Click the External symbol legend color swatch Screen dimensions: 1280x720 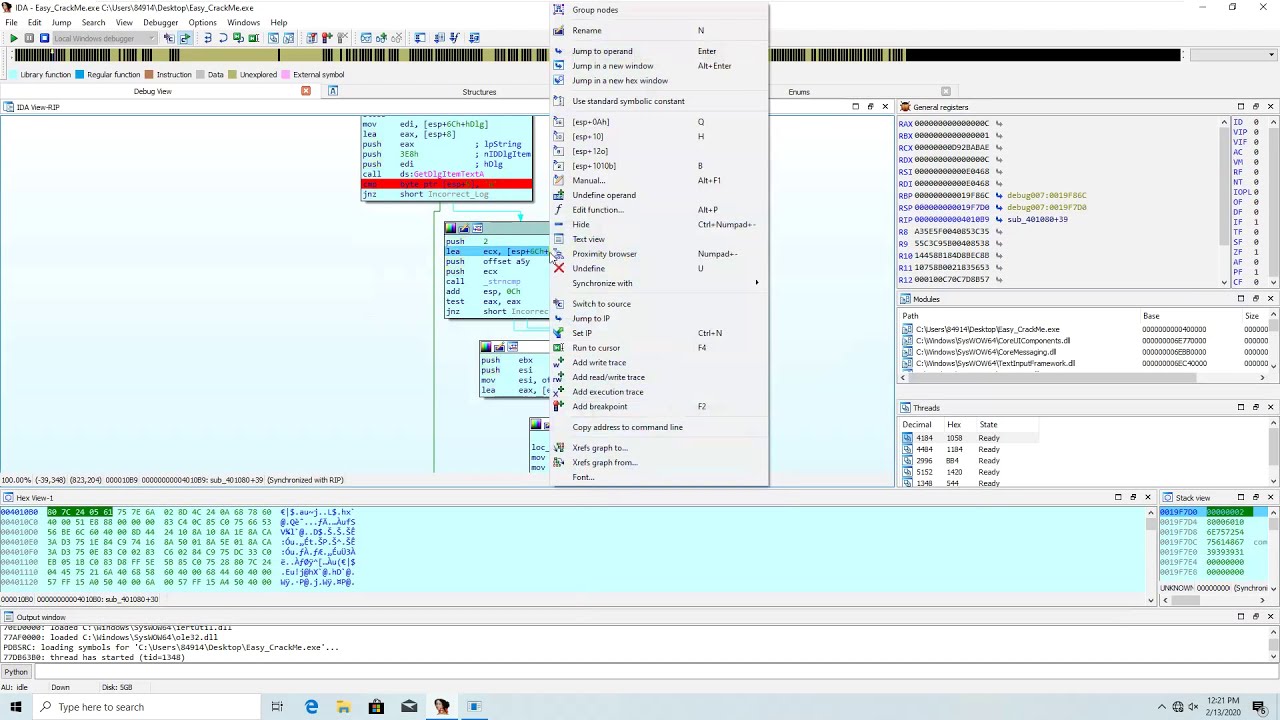click(285, 75)
